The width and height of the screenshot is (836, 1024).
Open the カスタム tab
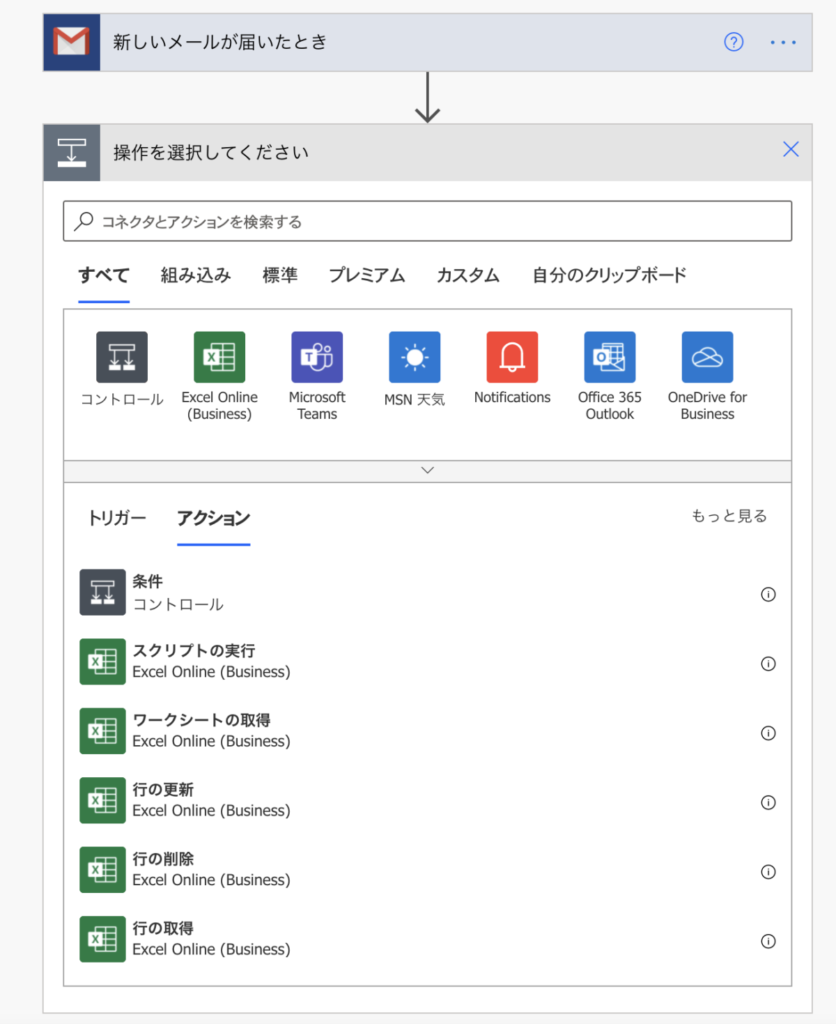click(x=468, y=276)
